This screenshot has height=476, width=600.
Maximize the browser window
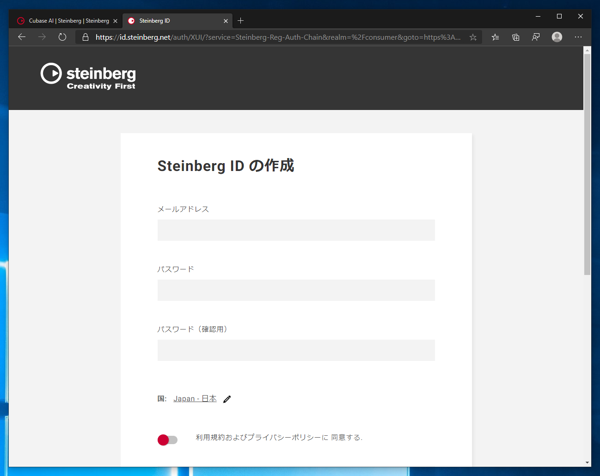[559, 16]
